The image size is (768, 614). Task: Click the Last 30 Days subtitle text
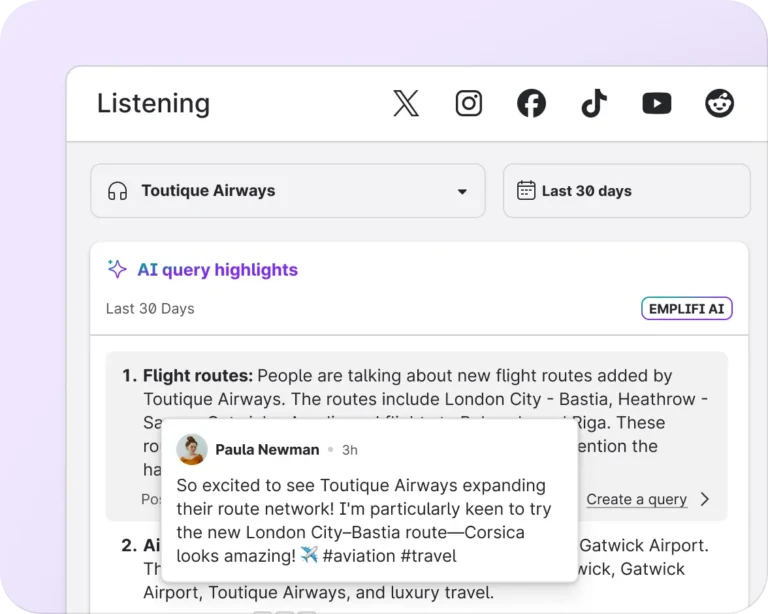pos(150,309)
